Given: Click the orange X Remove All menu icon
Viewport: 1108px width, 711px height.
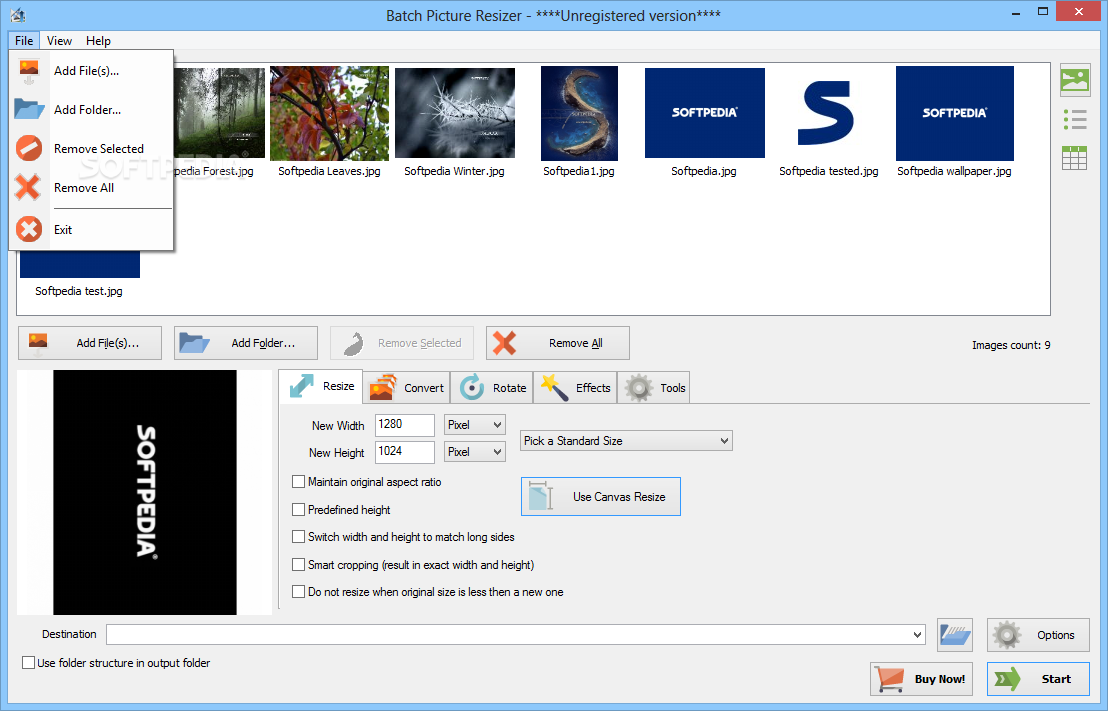Looking at the screenshot, I should coord(28,187).
